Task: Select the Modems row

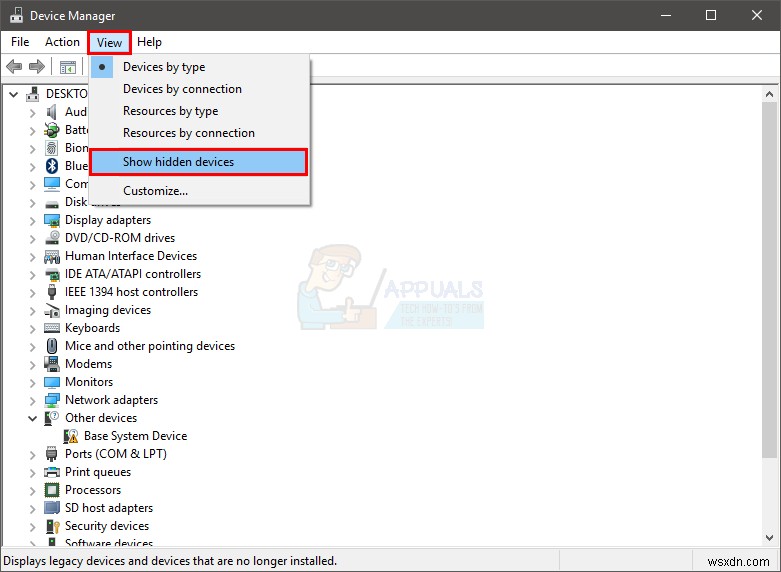Action: [x=88, y=364]
